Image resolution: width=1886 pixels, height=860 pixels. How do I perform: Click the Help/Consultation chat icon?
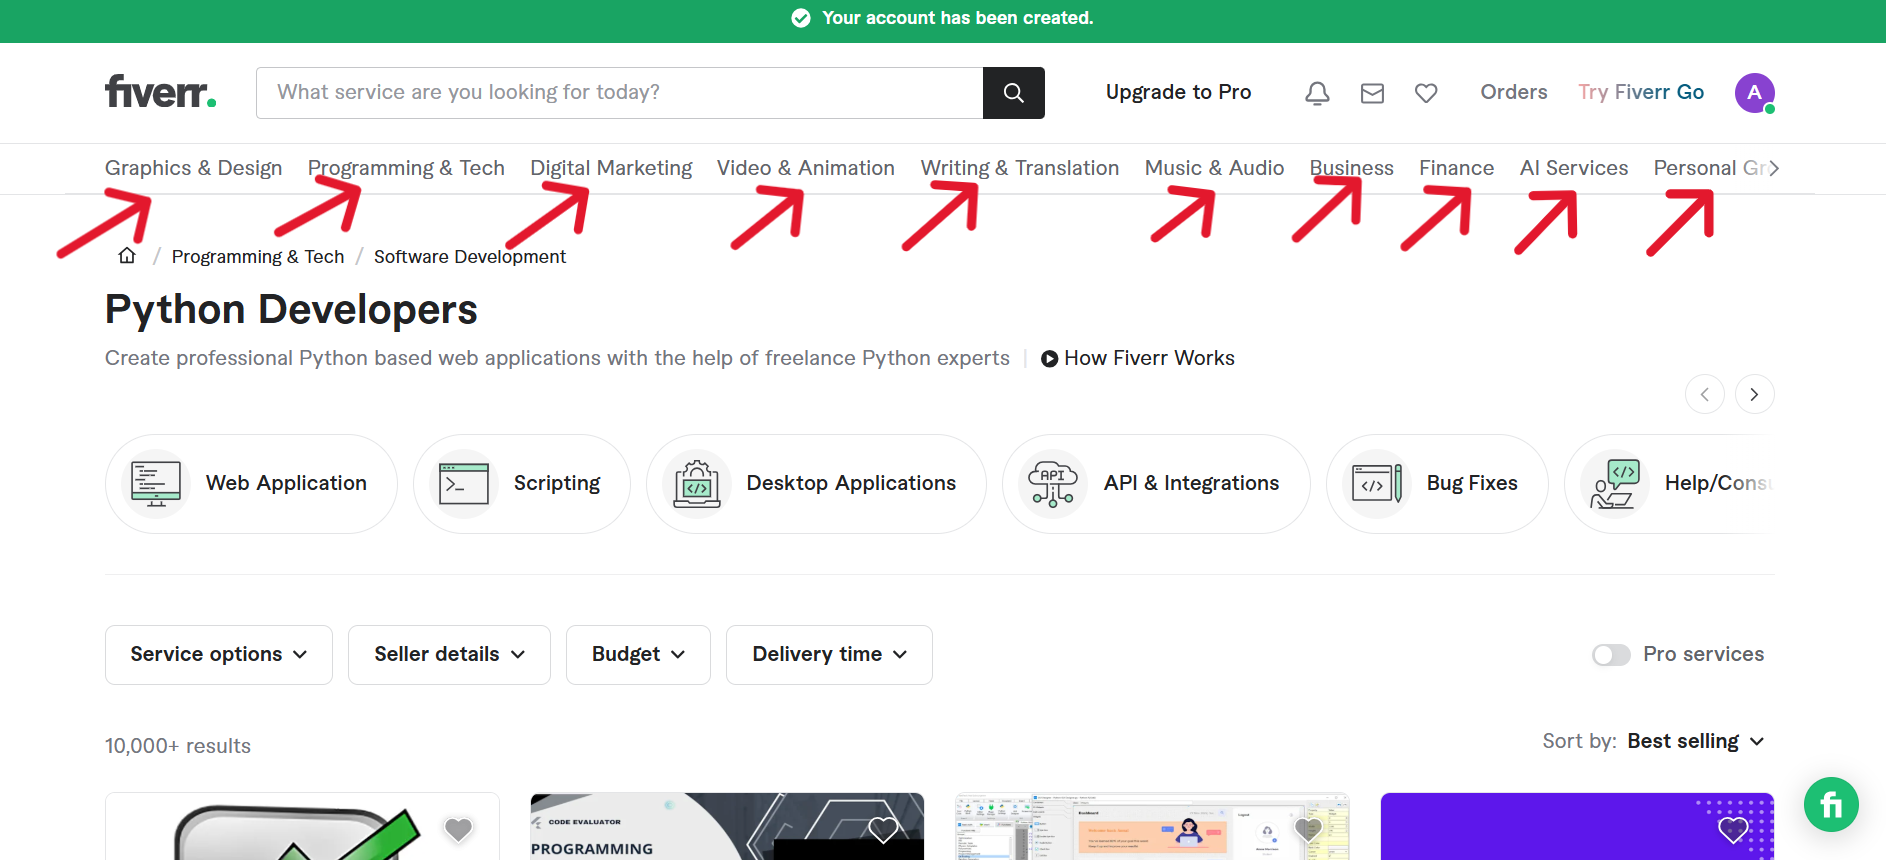[1615, 484]
